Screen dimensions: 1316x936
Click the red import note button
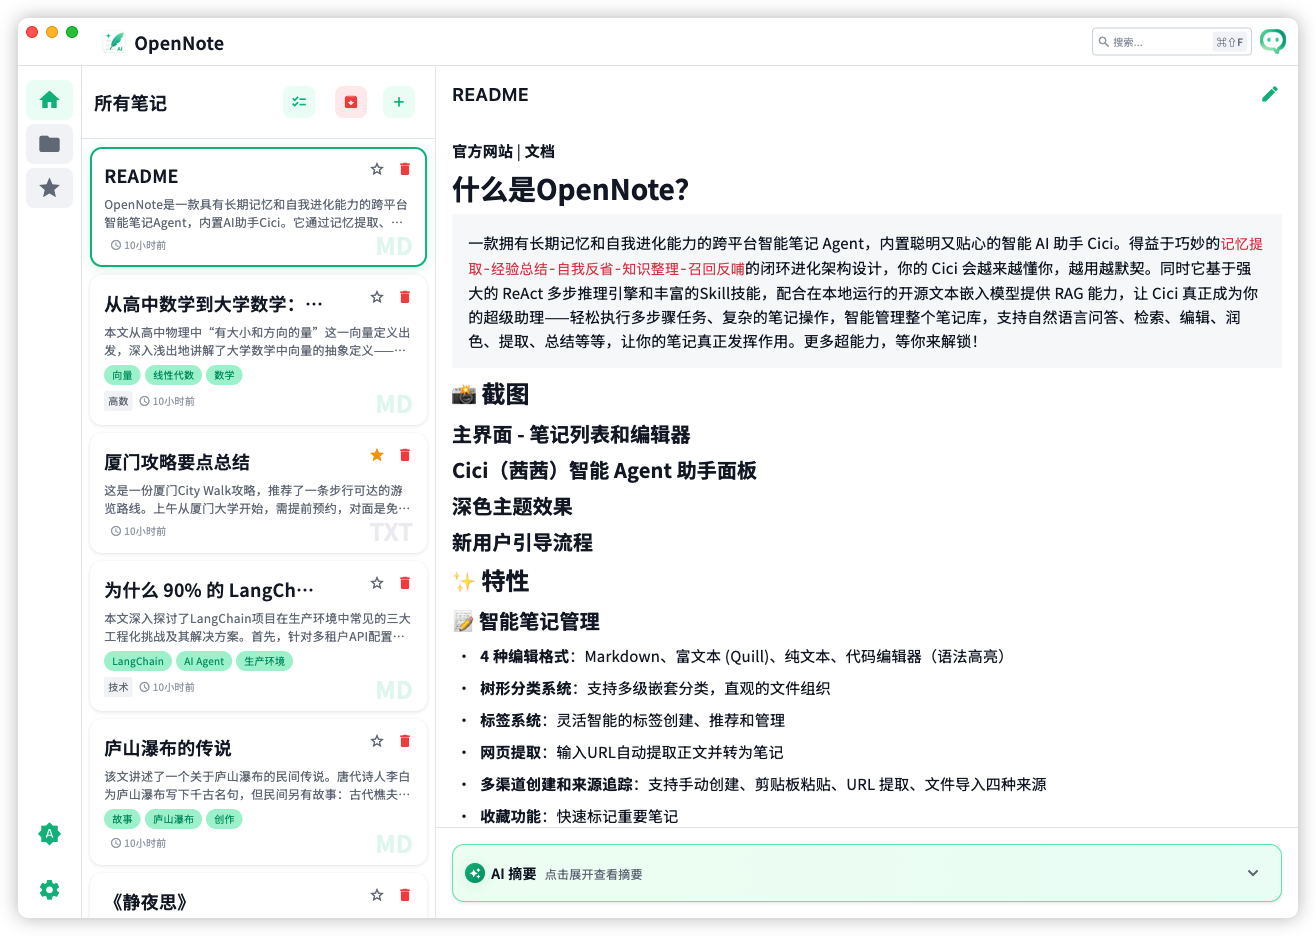tap(351, 102)
